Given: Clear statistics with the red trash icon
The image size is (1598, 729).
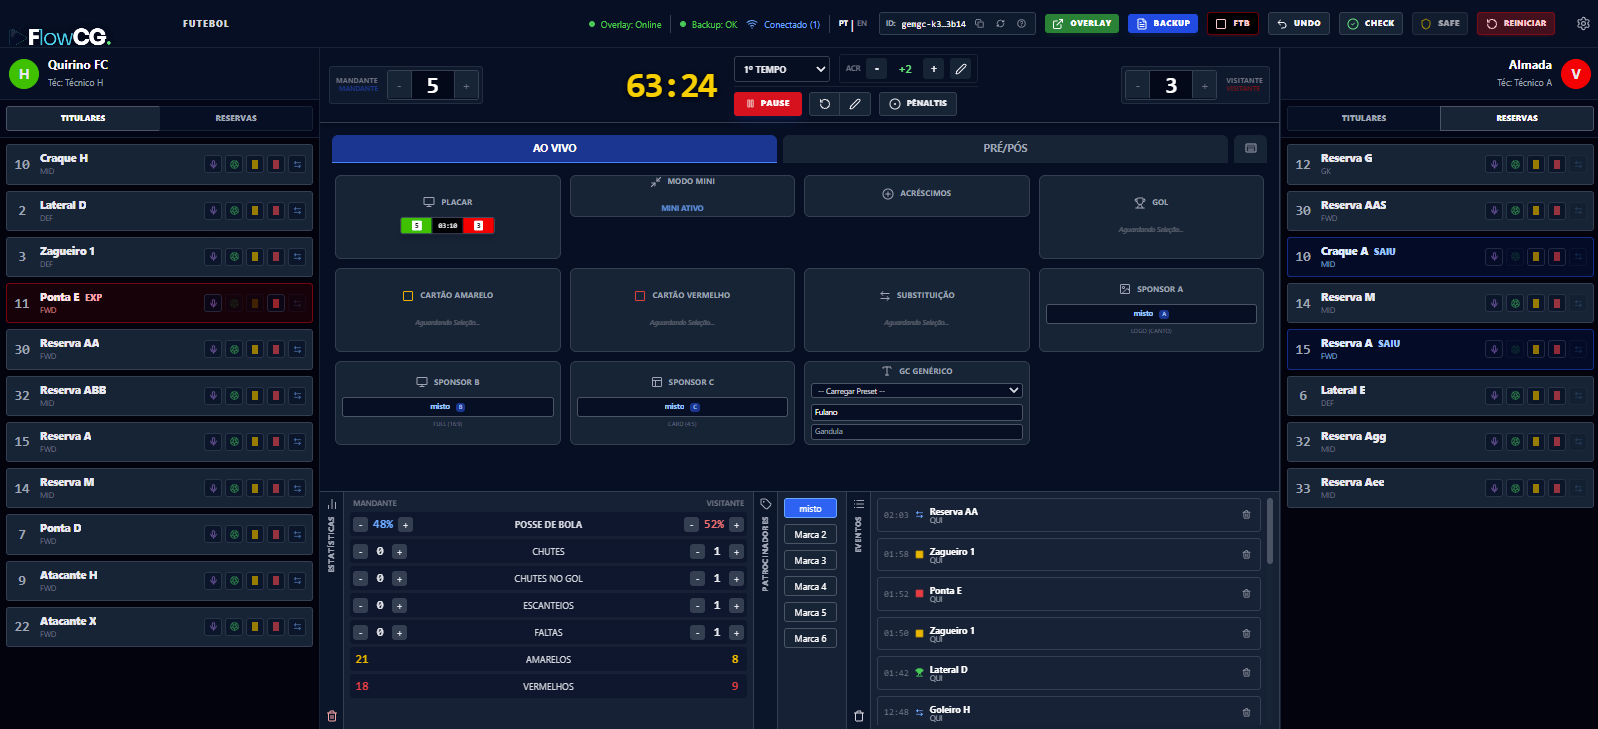Looking at the screenshot, I should tap(332, 716).
